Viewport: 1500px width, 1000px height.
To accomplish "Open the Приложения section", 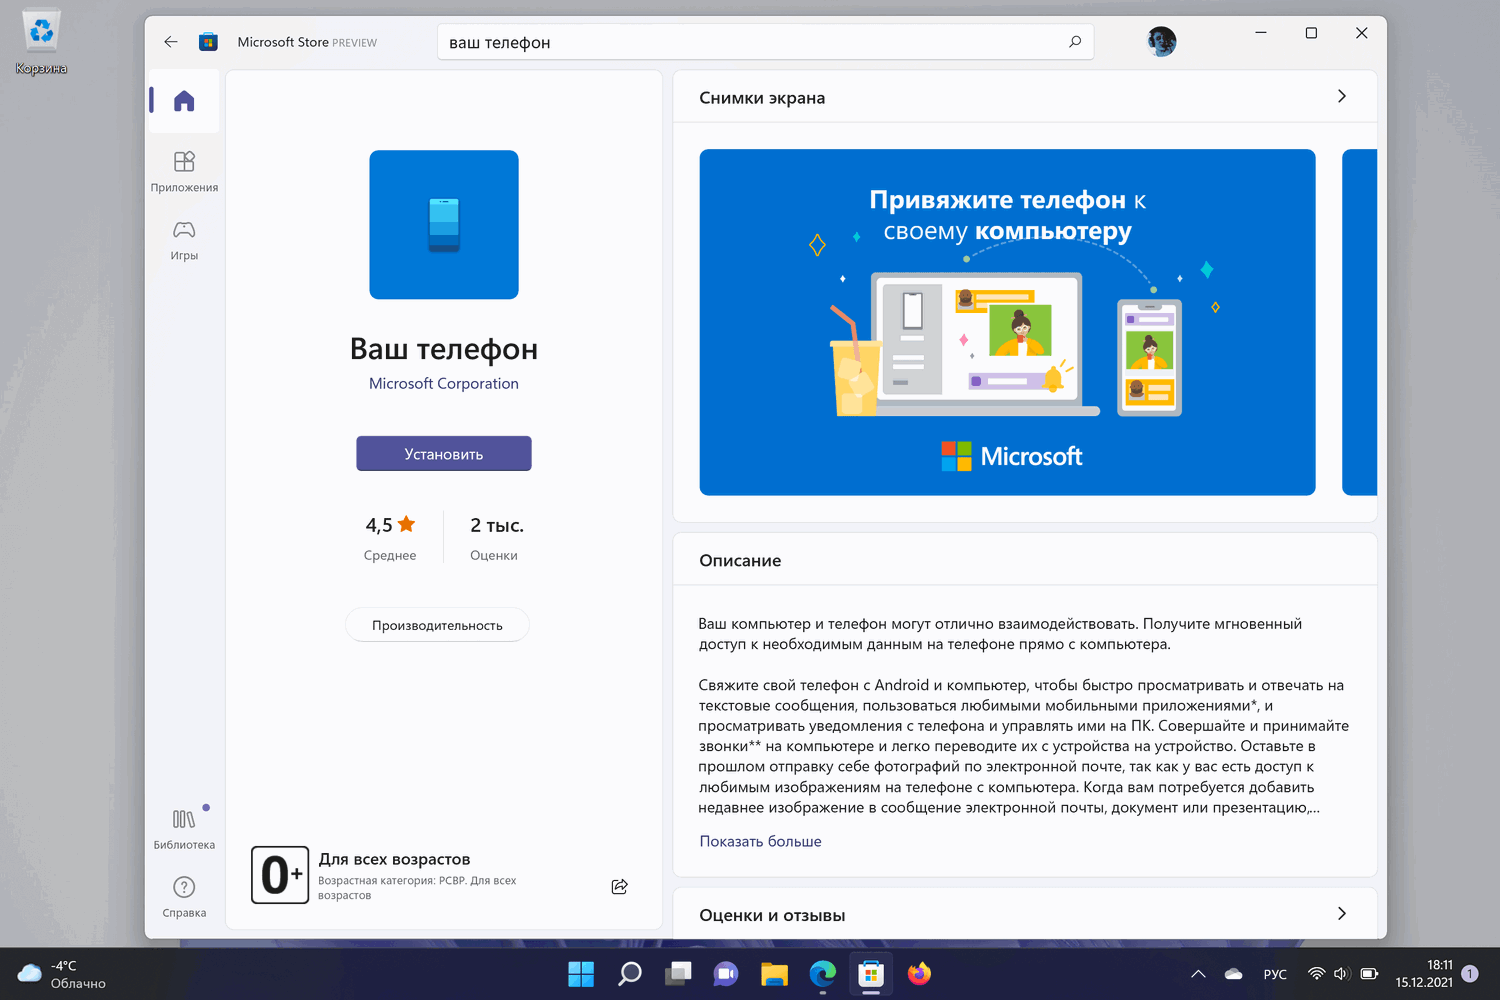I will pos(184,171).
